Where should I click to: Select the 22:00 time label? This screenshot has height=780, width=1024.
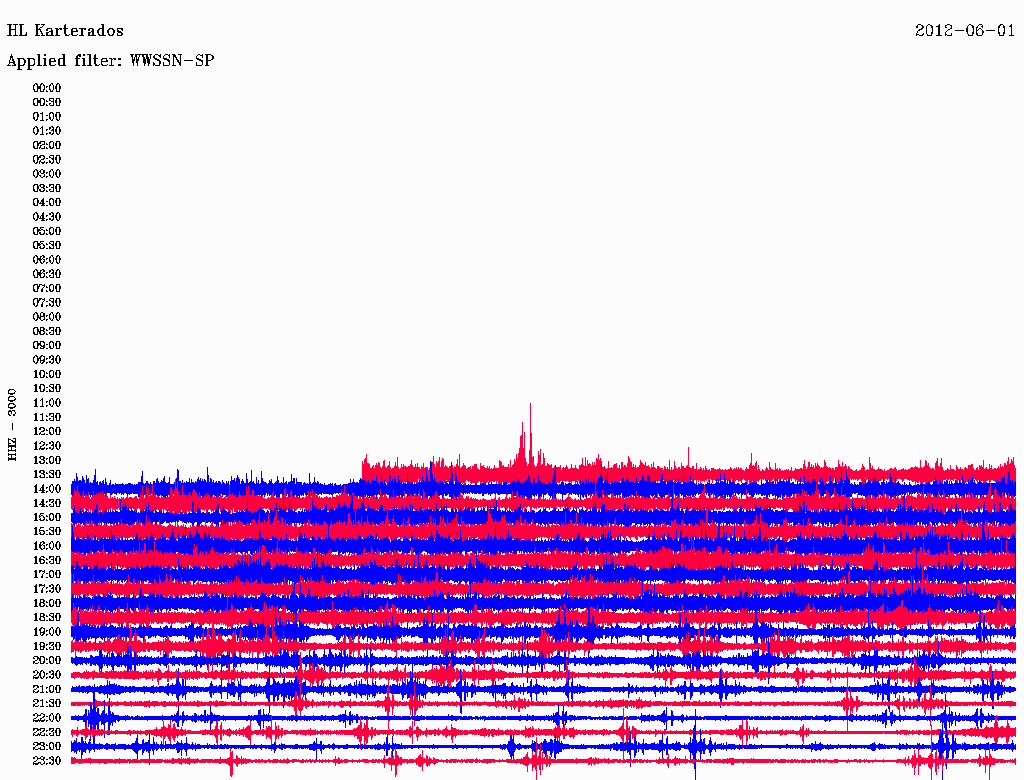click(47, 718)
